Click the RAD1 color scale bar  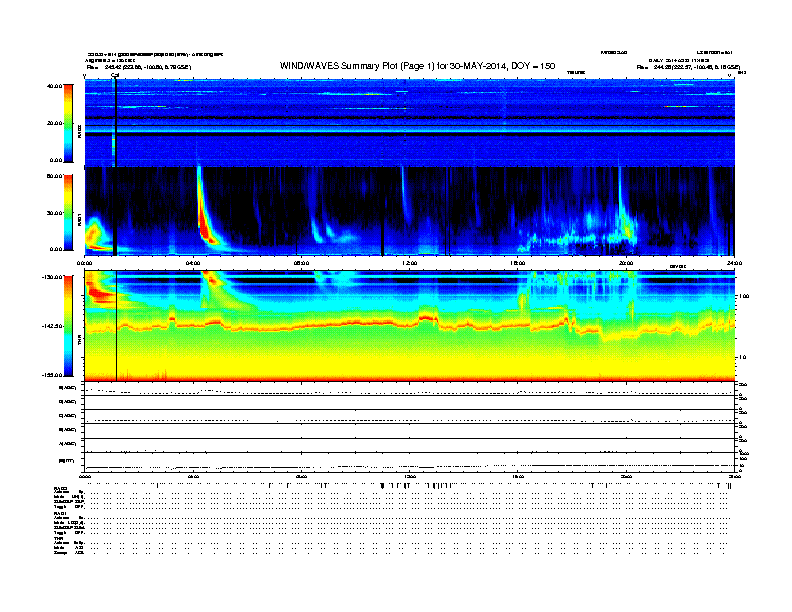tap(68, 213)
